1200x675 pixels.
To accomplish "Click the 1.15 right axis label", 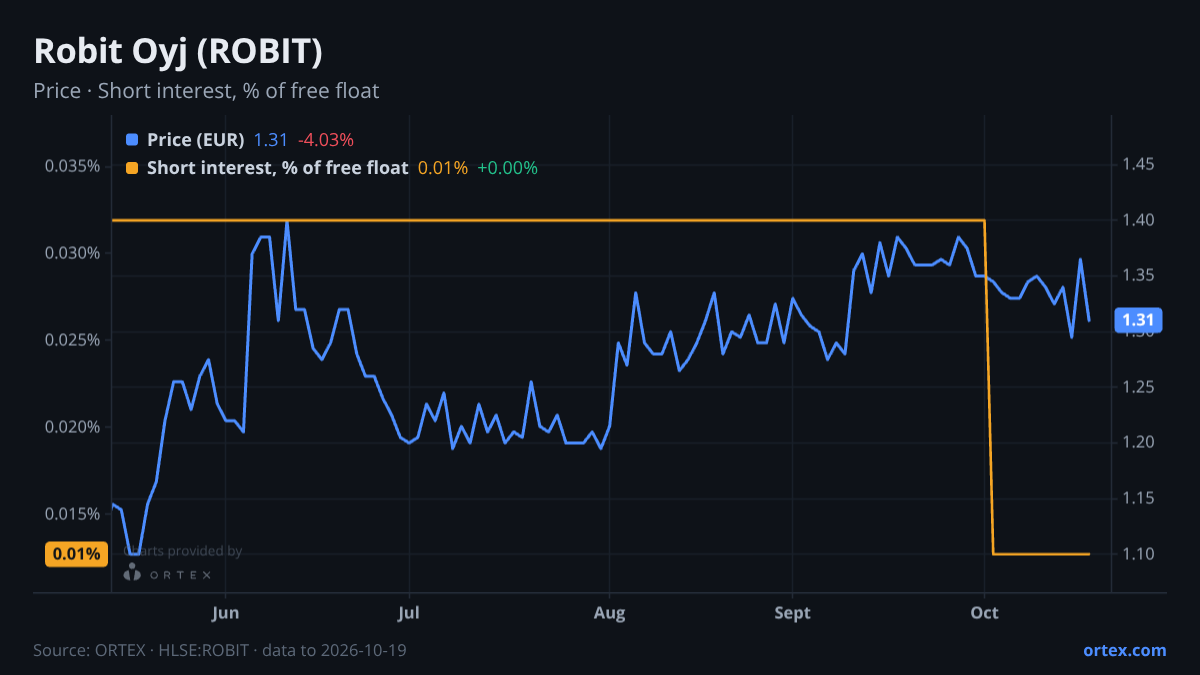I will tap(1139, 498).
